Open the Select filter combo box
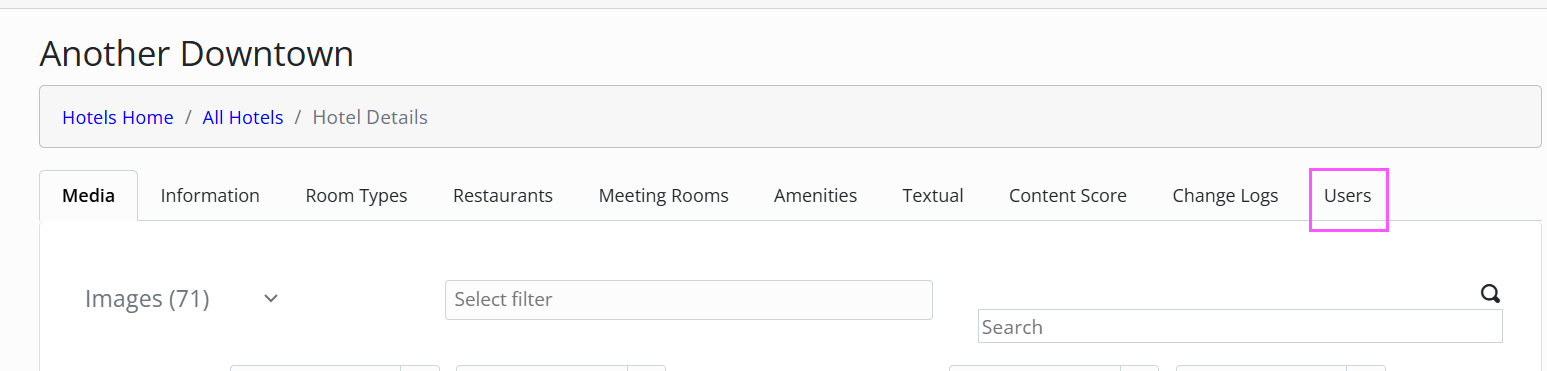Screen dimensions: 1547x371 pyautogui.click(x=688, y=299)
